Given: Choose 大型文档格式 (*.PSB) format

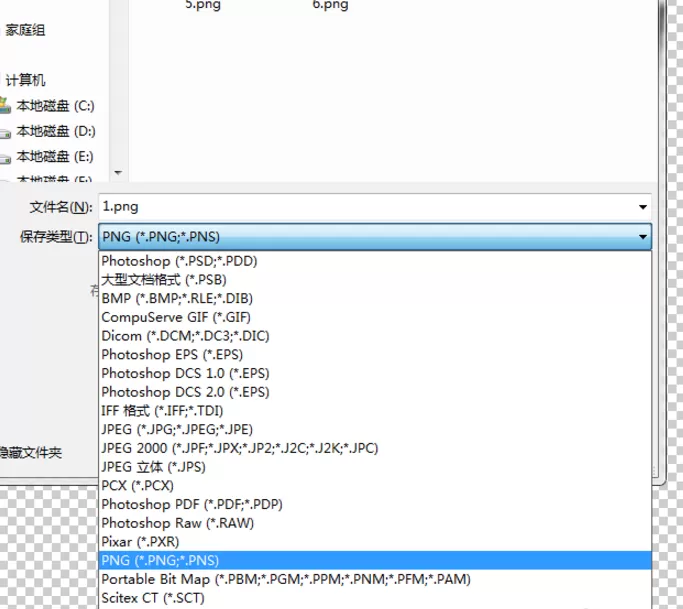Looking at the screenshot, I should coord(375,280).
